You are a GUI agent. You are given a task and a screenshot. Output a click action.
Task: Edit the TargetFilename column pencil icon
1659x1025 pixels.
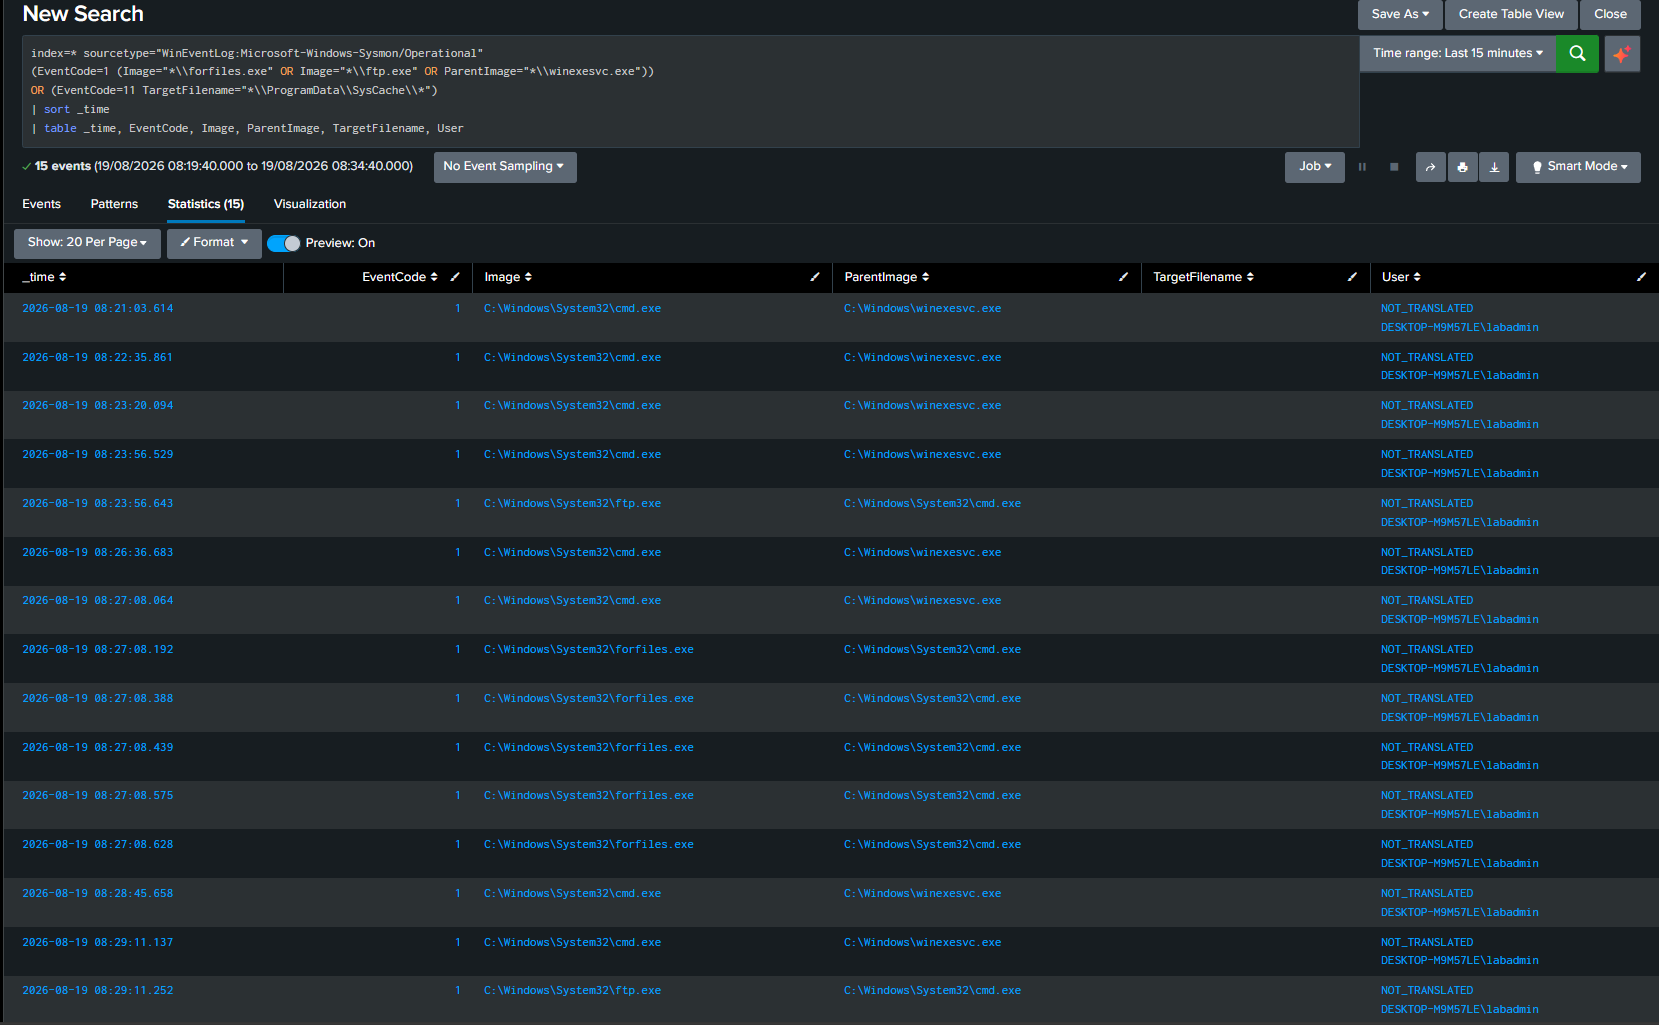1352,277
